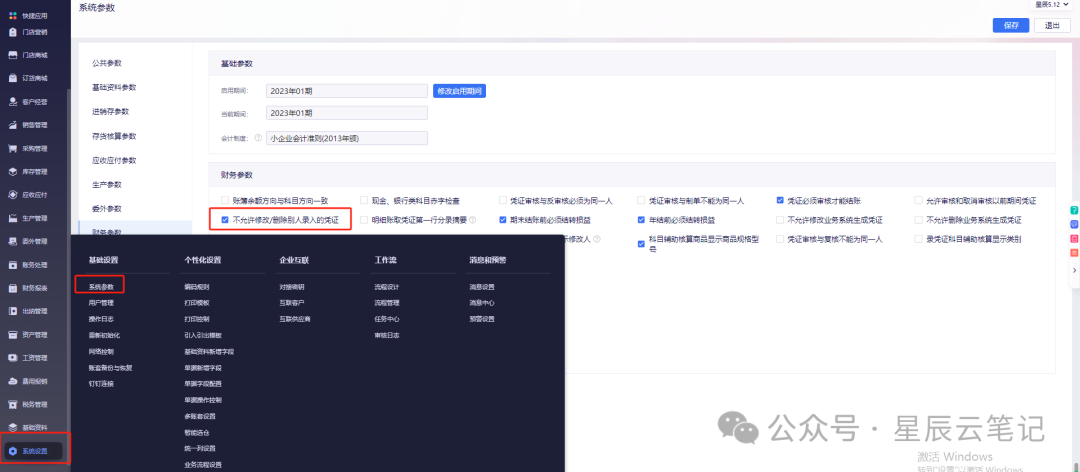The image size is (1080, 472).
Task: Click the orange floating icon on right edge
Action: 1074,254
